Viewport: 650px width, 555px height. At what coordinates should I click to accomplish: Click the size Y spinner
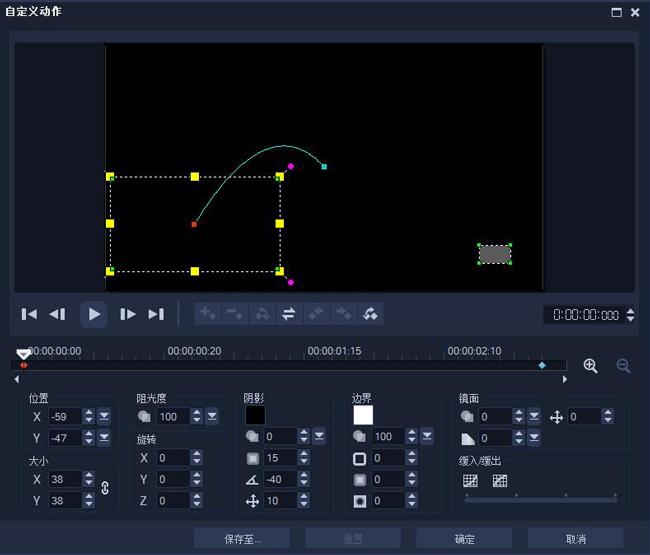click(x=89, y=501)
